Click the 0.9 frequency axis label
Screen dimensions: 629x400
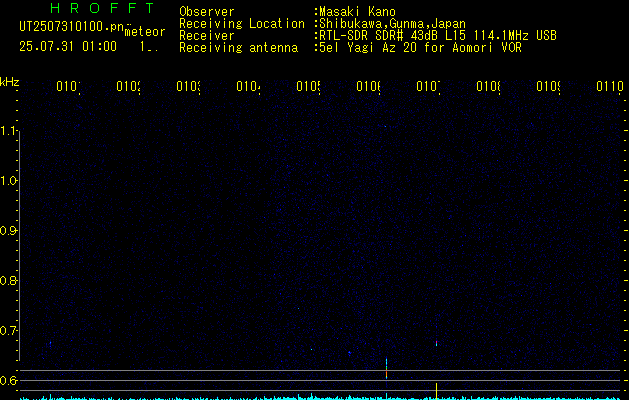coord(9,231)
